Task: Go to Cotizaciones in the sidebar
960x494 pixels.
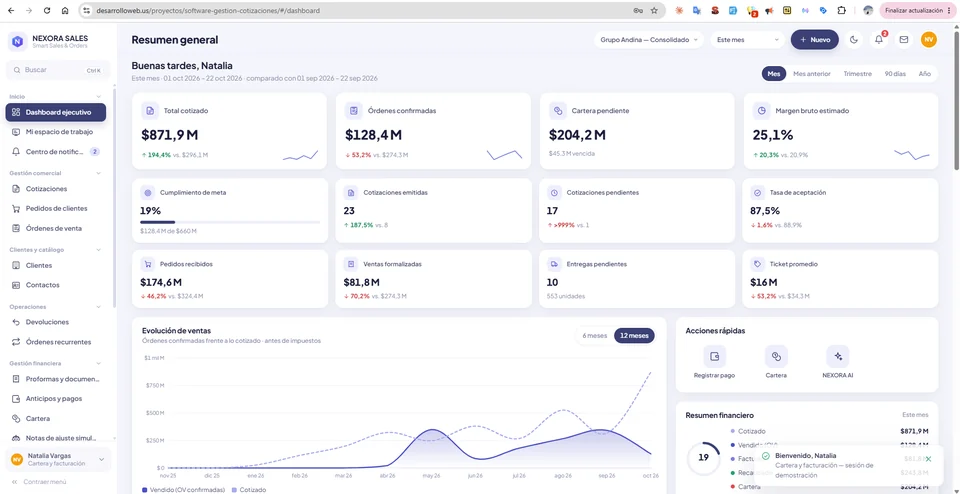Action: [x=56, y=189]
